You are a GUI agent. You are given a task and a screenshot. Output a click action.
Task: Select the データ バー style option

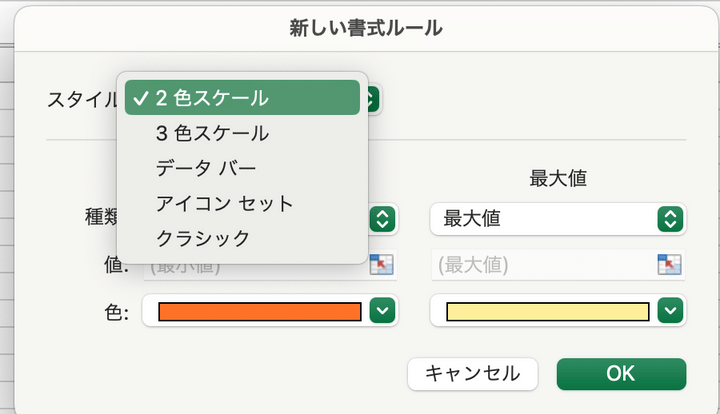206,168
